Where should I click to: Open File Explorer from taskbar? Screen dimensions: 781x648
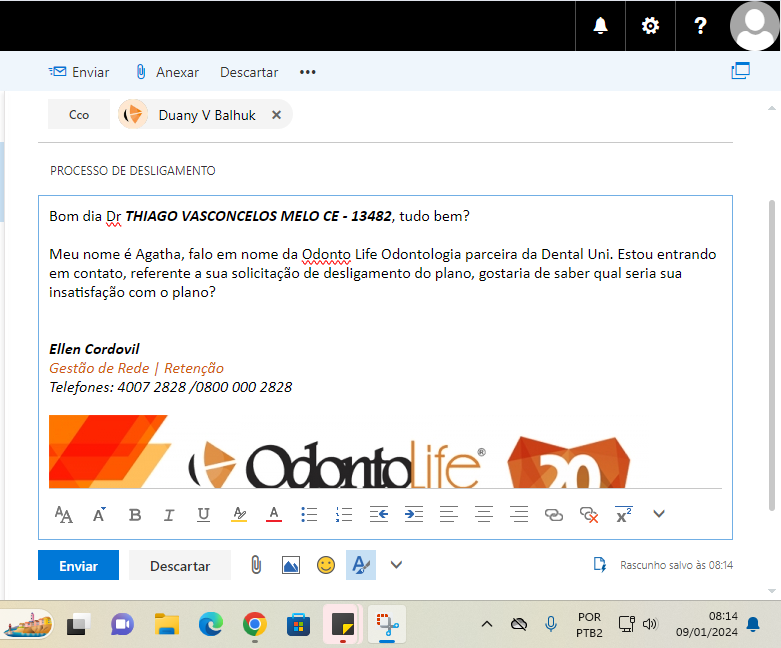point(167,625)
